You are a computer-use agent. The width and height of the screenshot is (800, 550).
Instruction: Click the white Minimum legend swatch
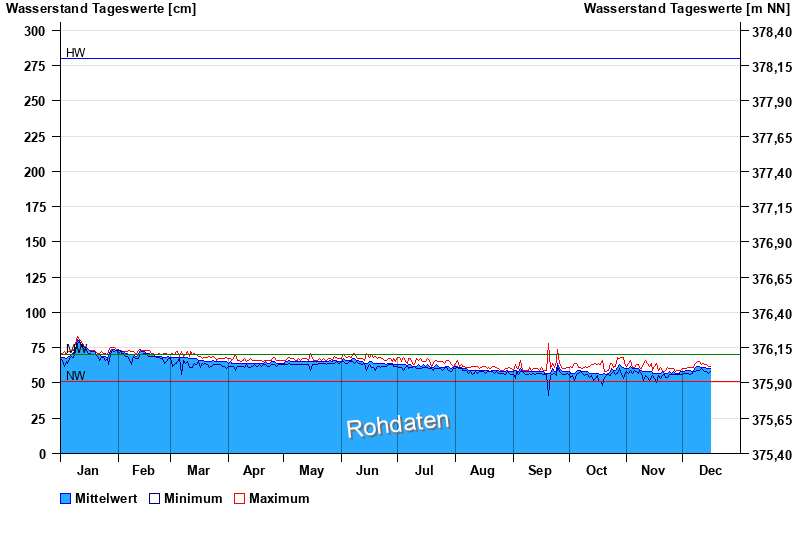pos(155,498)
